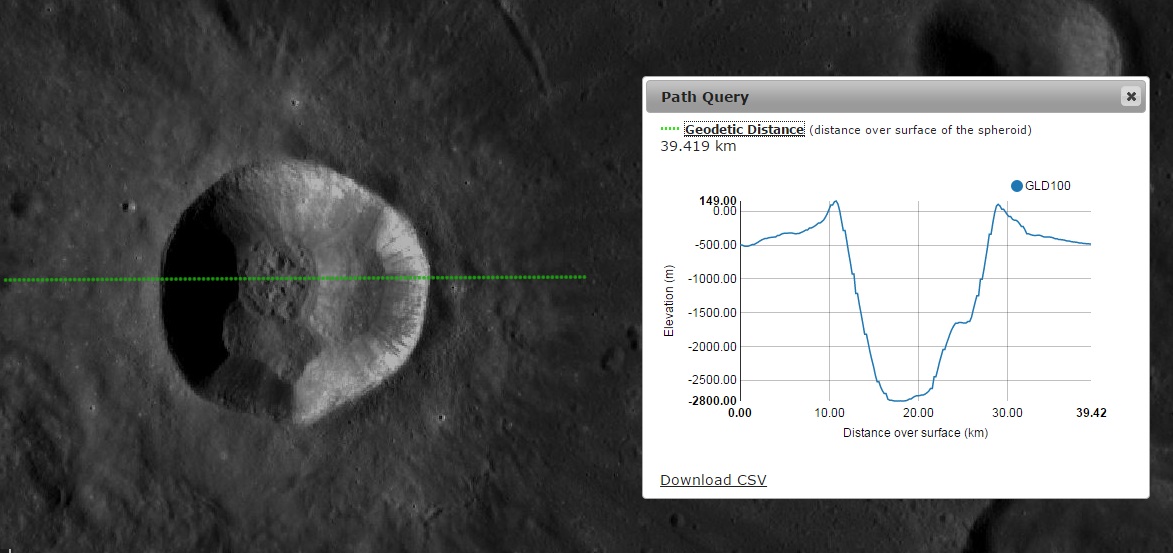Toggle the GLD100 series legend label
1173x553 pixels.
click(1048, 185)
